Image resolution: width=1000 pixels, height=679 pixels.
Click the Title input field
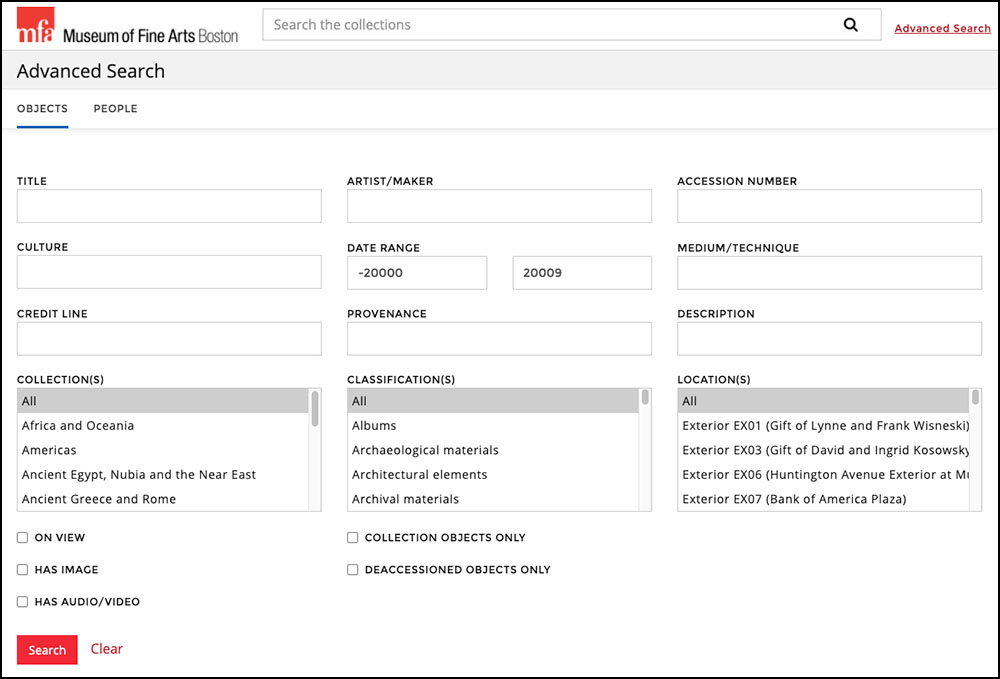click(168, 206)
